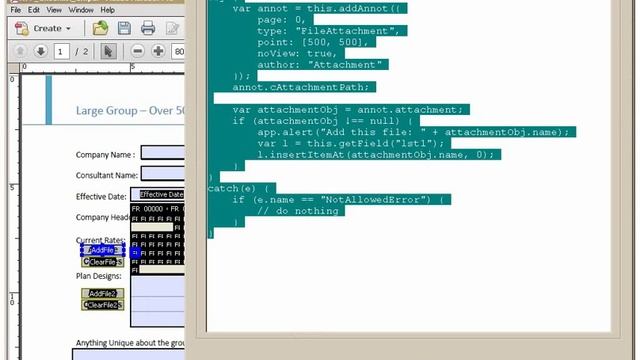The height and width of the screenshot is (360, 640).
Task: Click the code line 'var attachmentObj = annot.attachment;'
Action: point(348,109)
